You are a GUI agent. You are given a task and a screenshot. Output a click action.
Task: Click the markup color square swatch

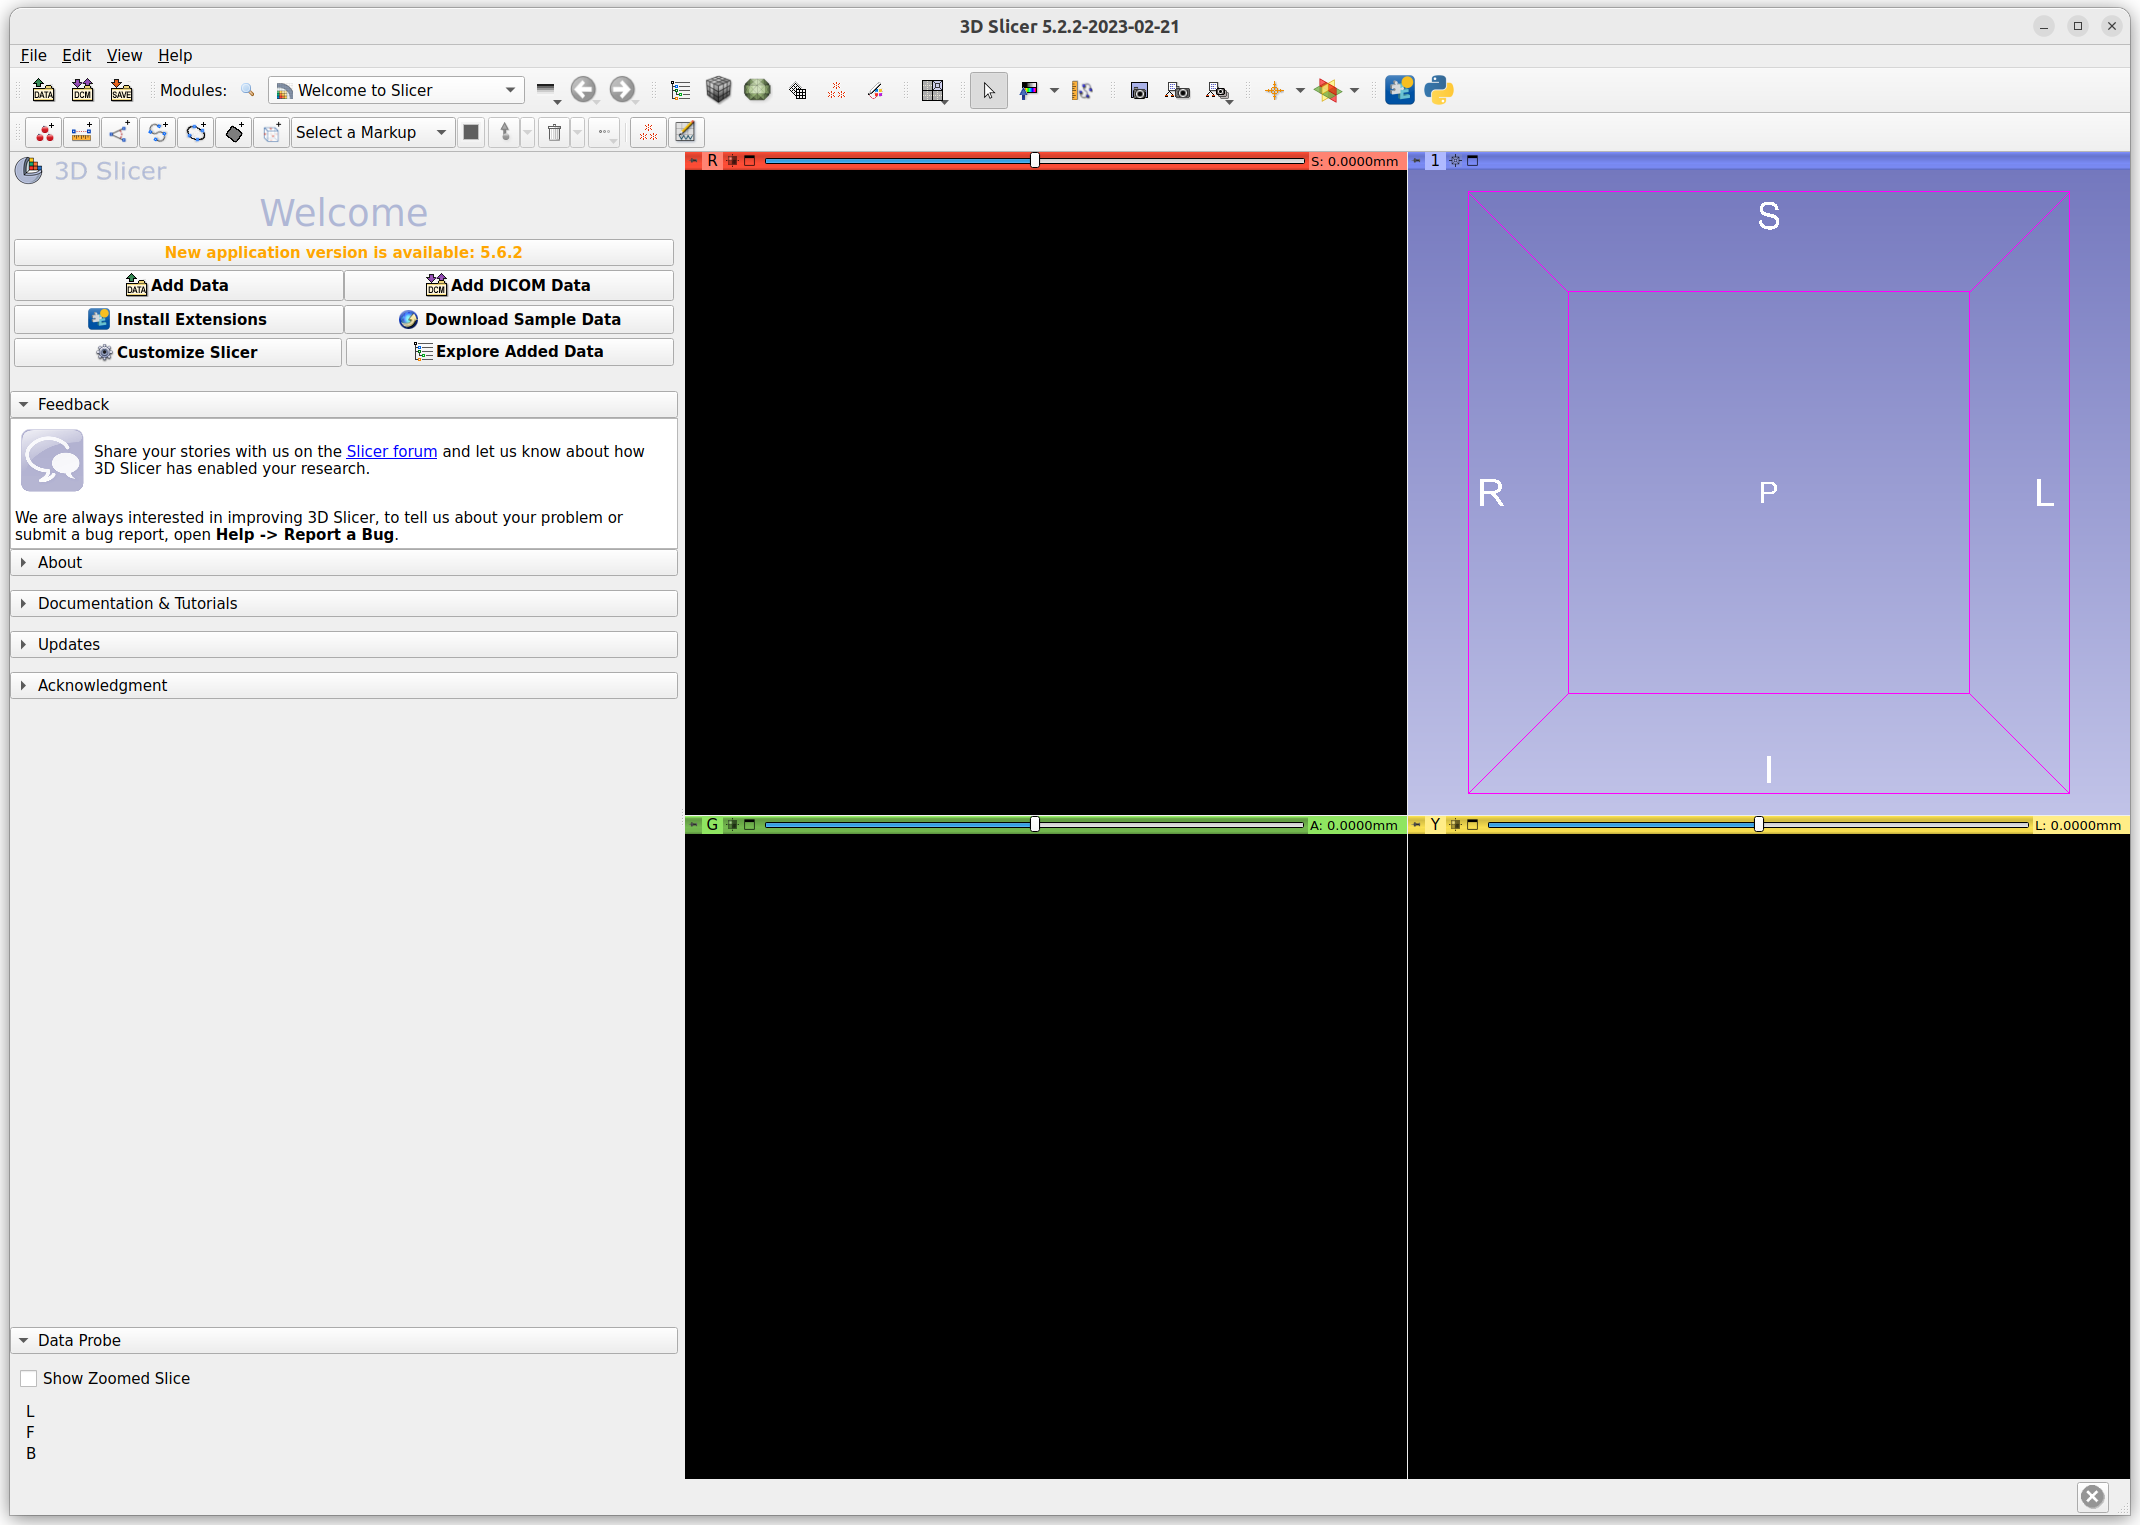471,132
